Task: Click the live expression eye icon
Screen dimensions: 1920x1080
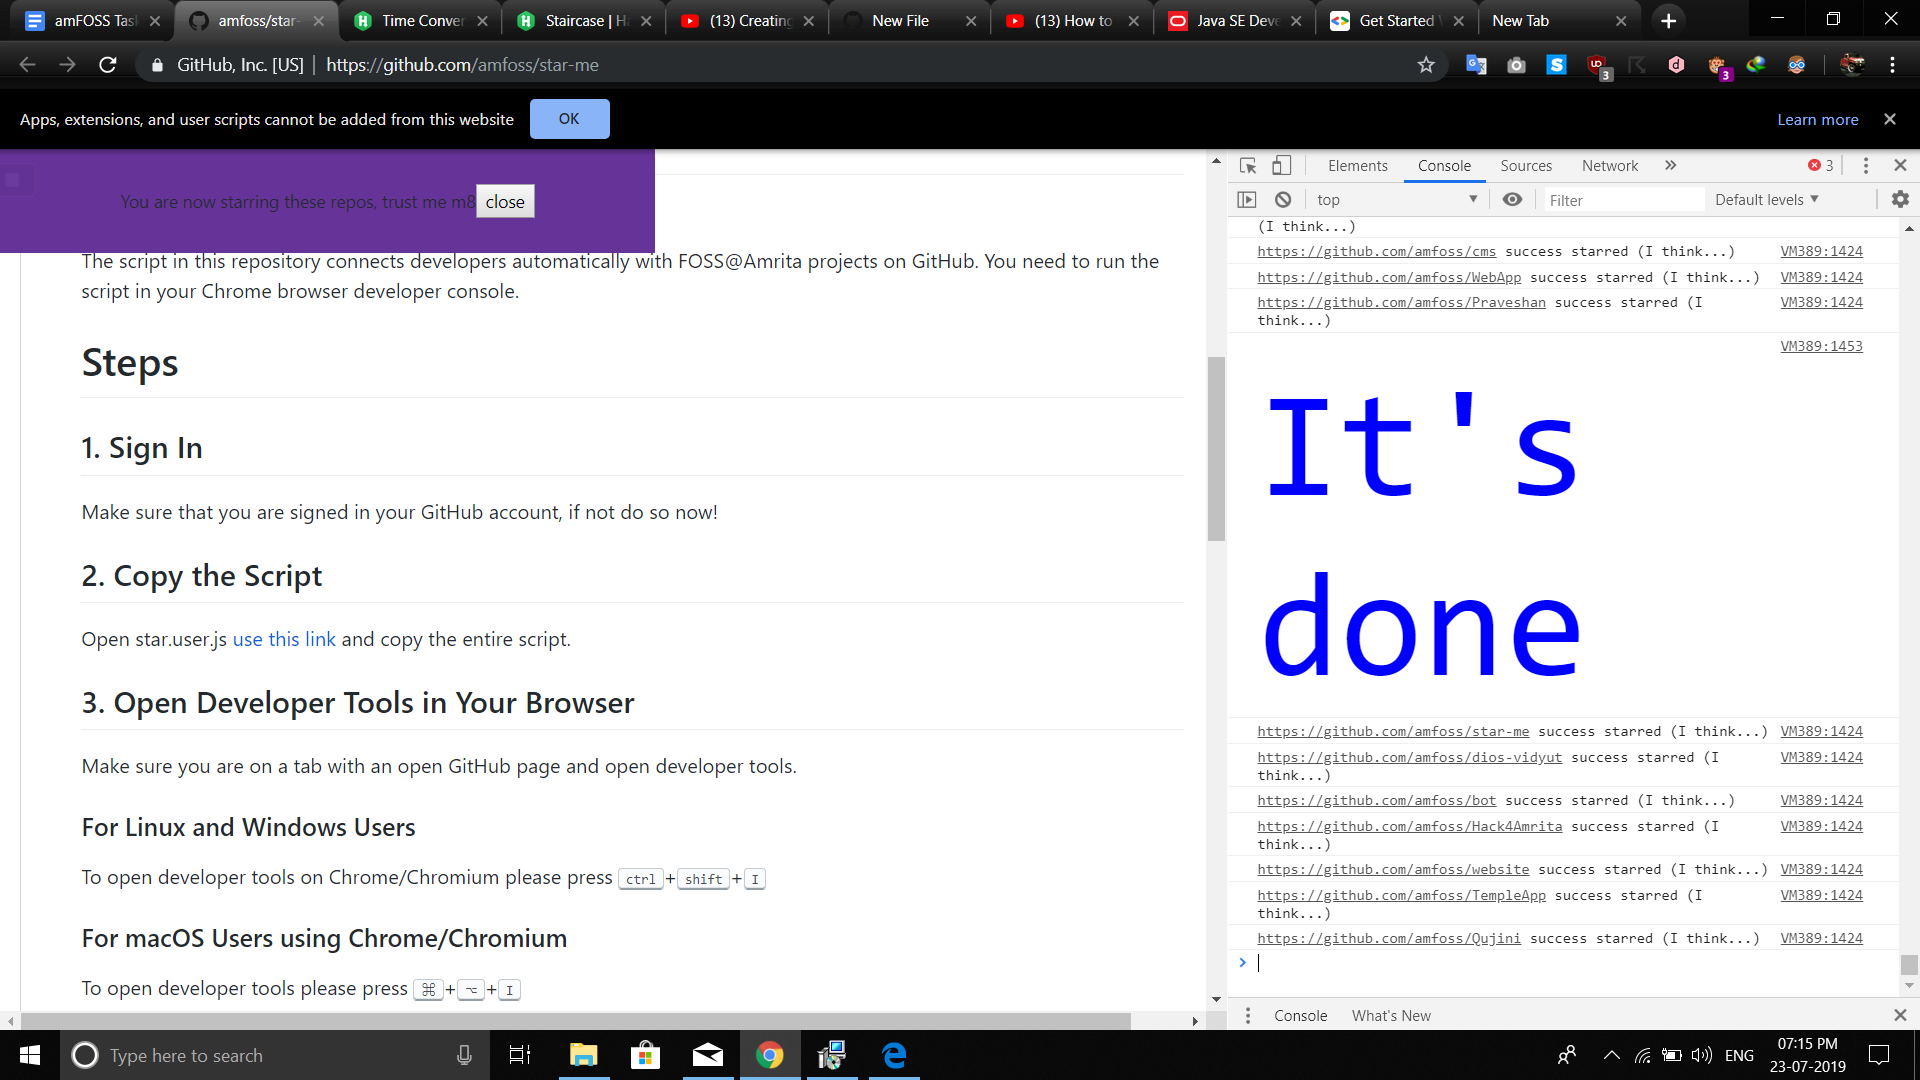Action: click(x=1512, y=200)
